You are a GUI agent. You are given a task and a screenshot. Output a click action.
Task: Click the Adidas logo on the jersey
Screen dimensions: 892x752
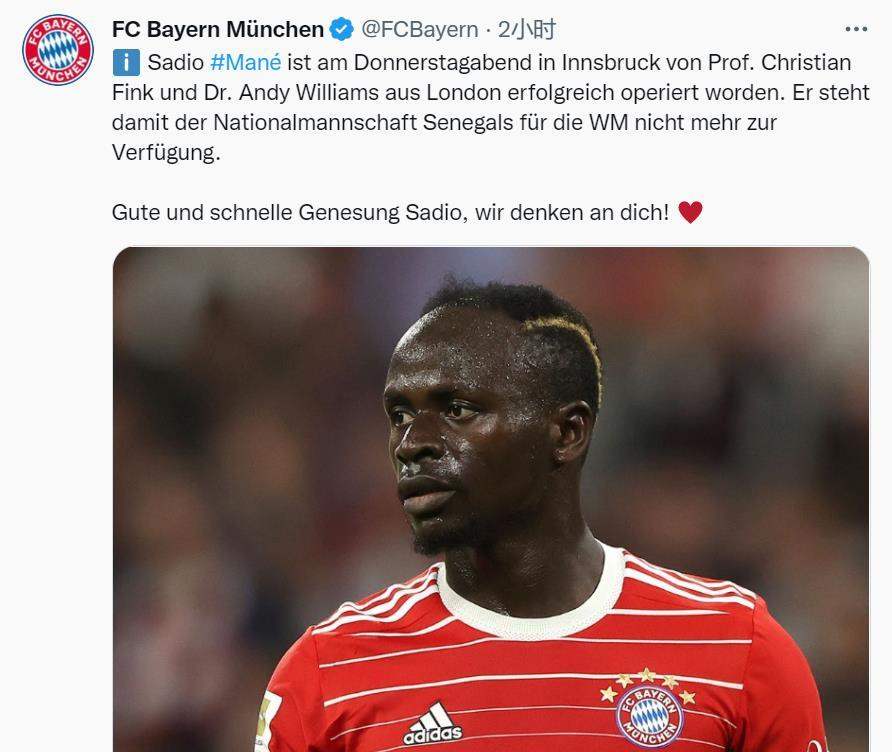click(433, 724)
